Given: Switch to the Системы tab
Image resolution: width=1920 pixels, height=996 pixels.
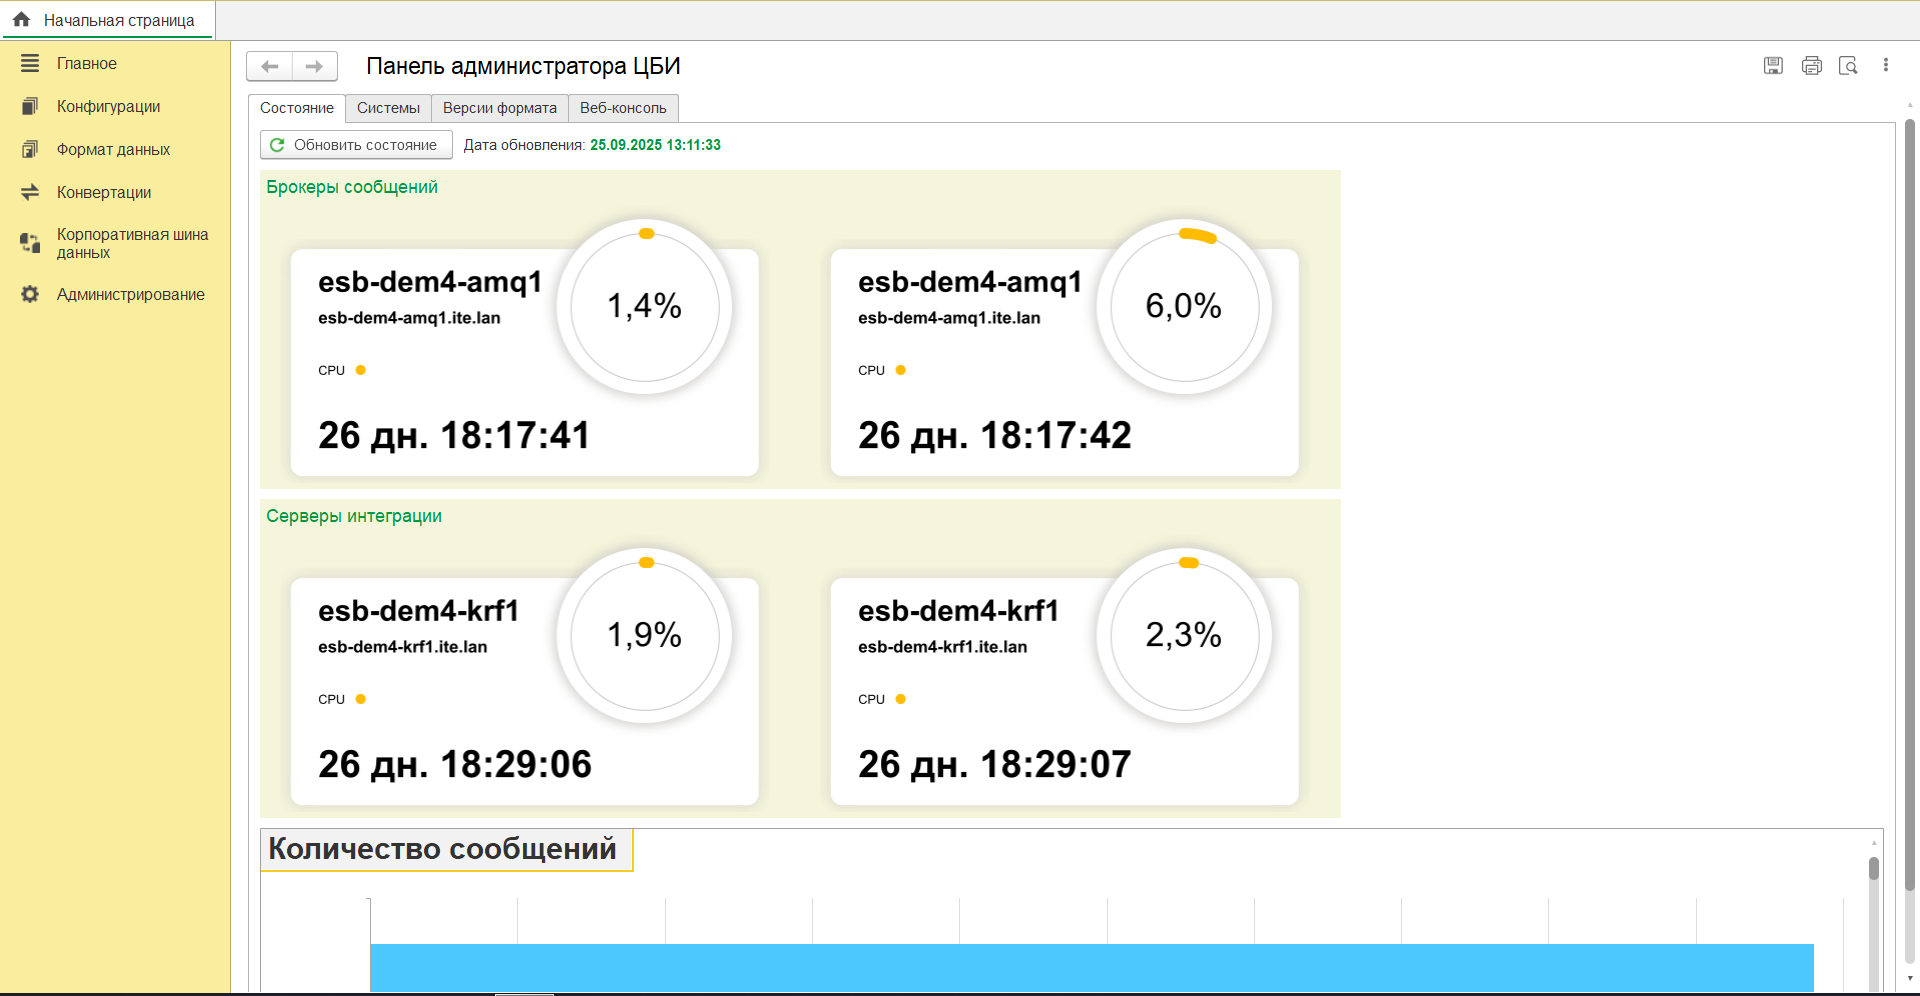Looking at the screenshot, I should (388, 108).
